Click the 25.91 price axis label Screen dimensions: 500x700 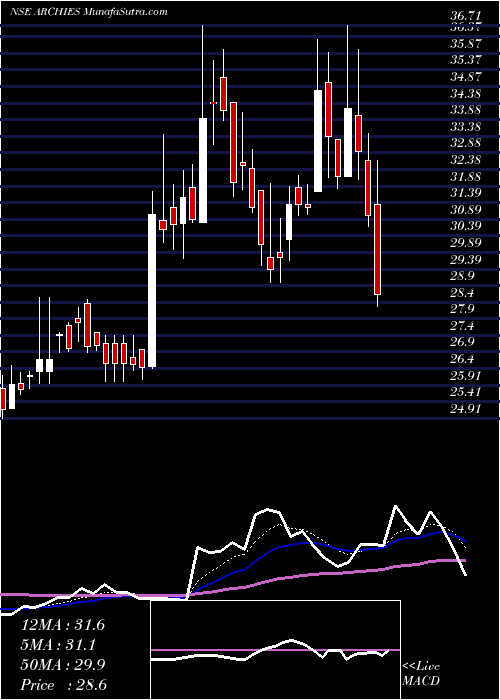click(466, 376)
